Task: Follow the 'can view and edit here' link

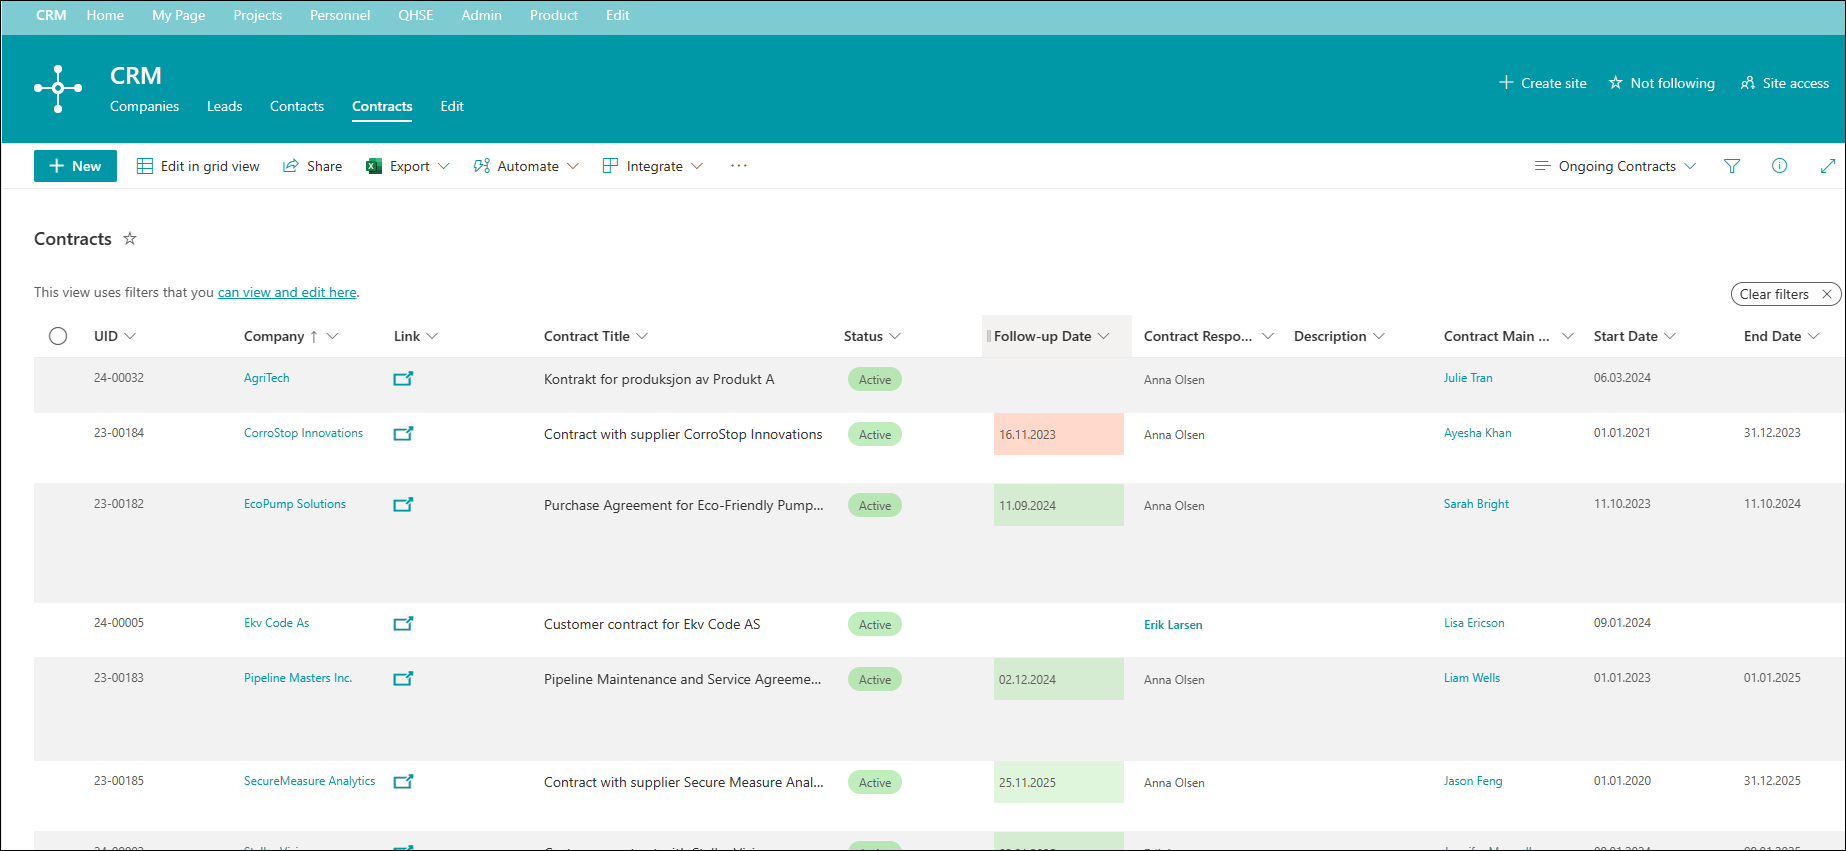Action: coord(287,292)
